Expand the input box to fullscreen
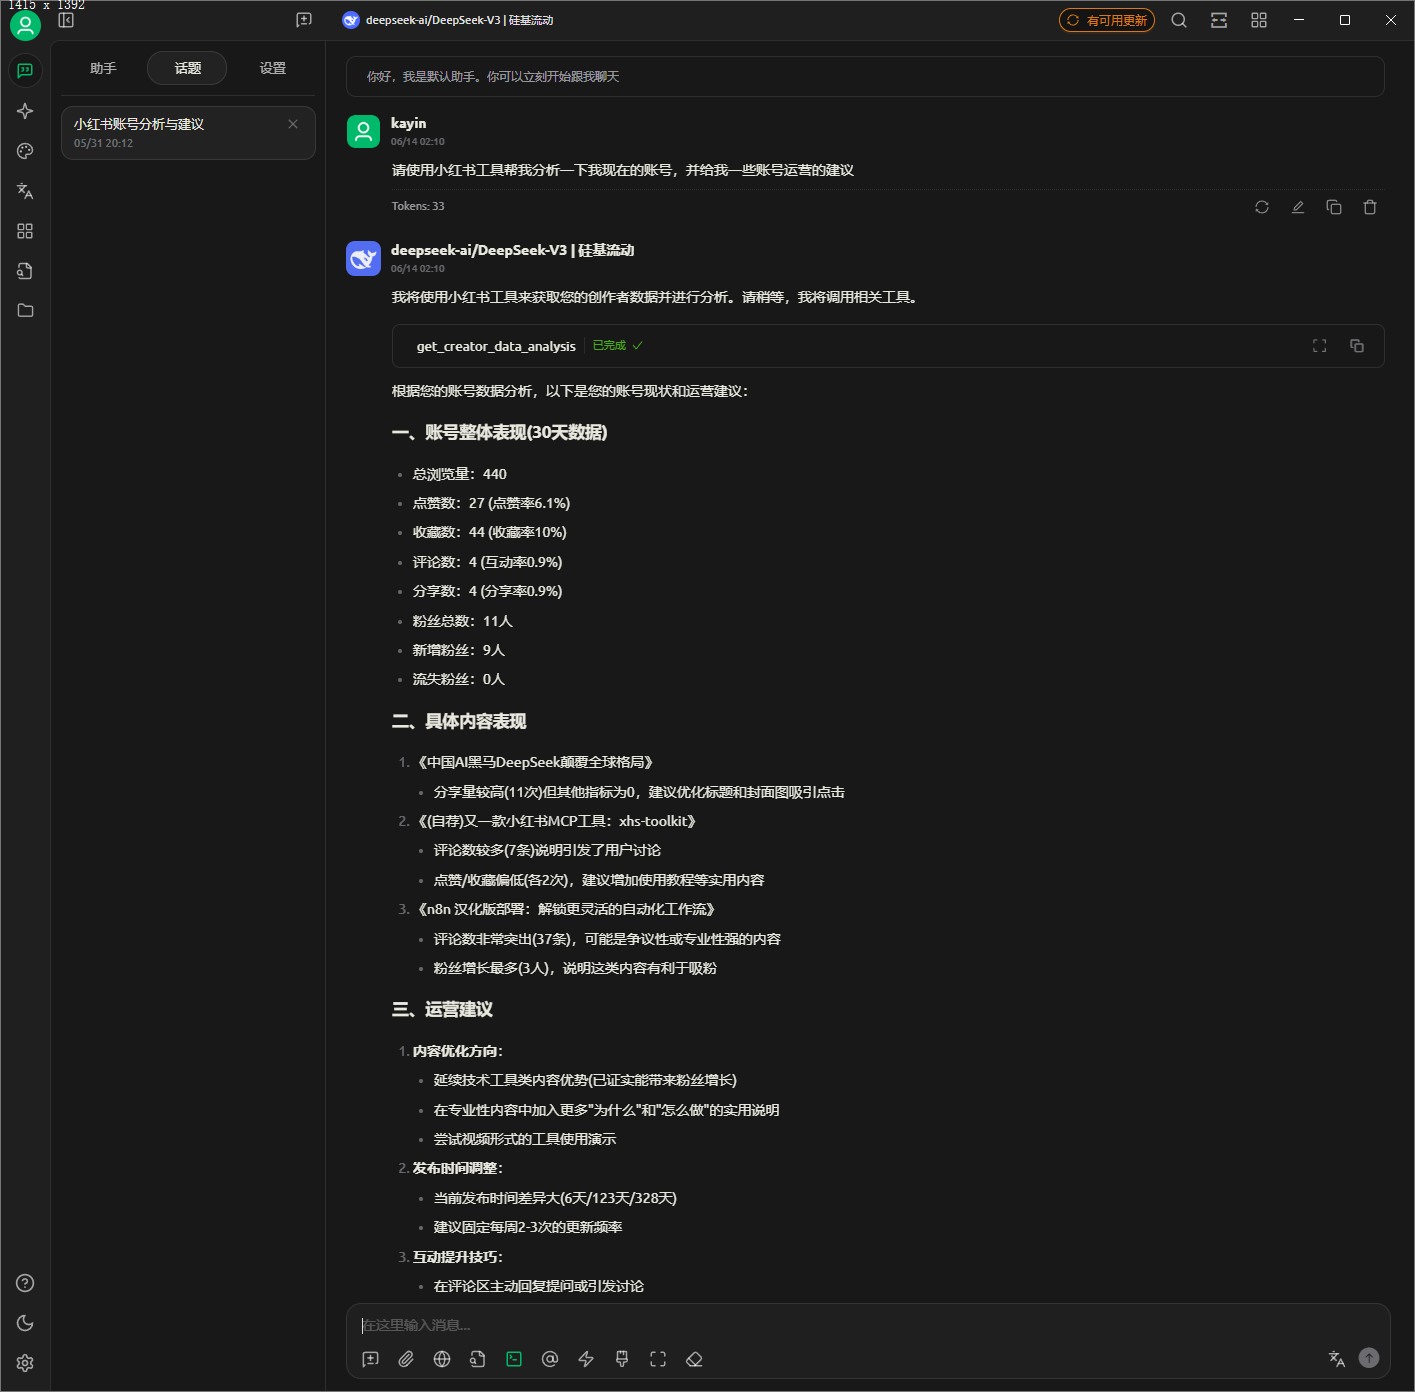Image resolution: width=1415 pixels, height=1392 pixels. [x=658, y=1359]
